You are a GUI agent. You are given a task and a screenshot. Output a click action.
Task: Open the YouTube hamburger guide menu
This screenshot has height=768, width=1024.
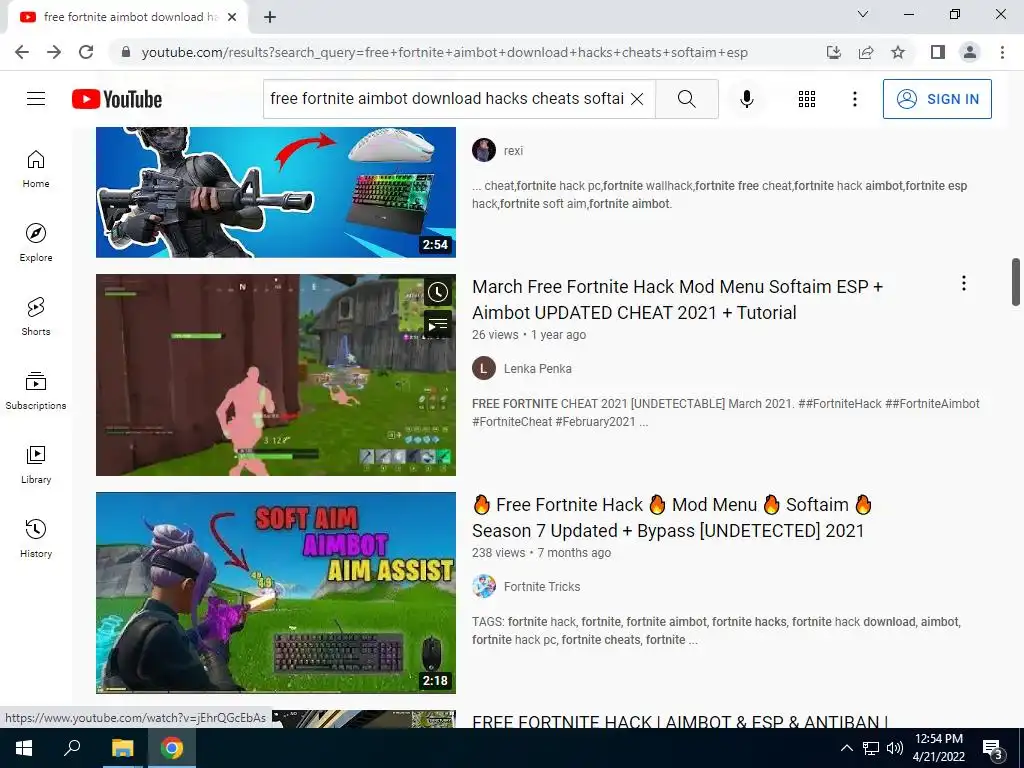click(x=36, y=99)
